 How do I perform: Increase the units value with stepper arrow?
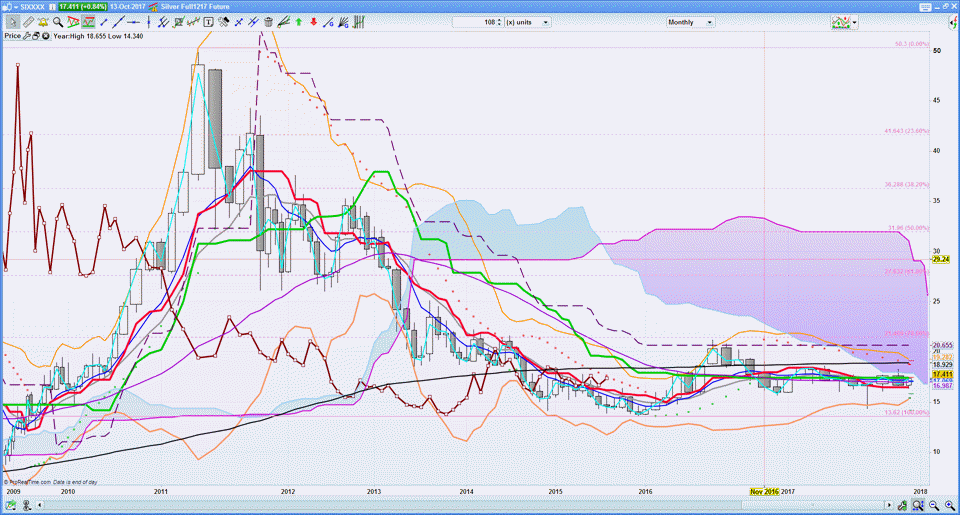tap(501, 19)
